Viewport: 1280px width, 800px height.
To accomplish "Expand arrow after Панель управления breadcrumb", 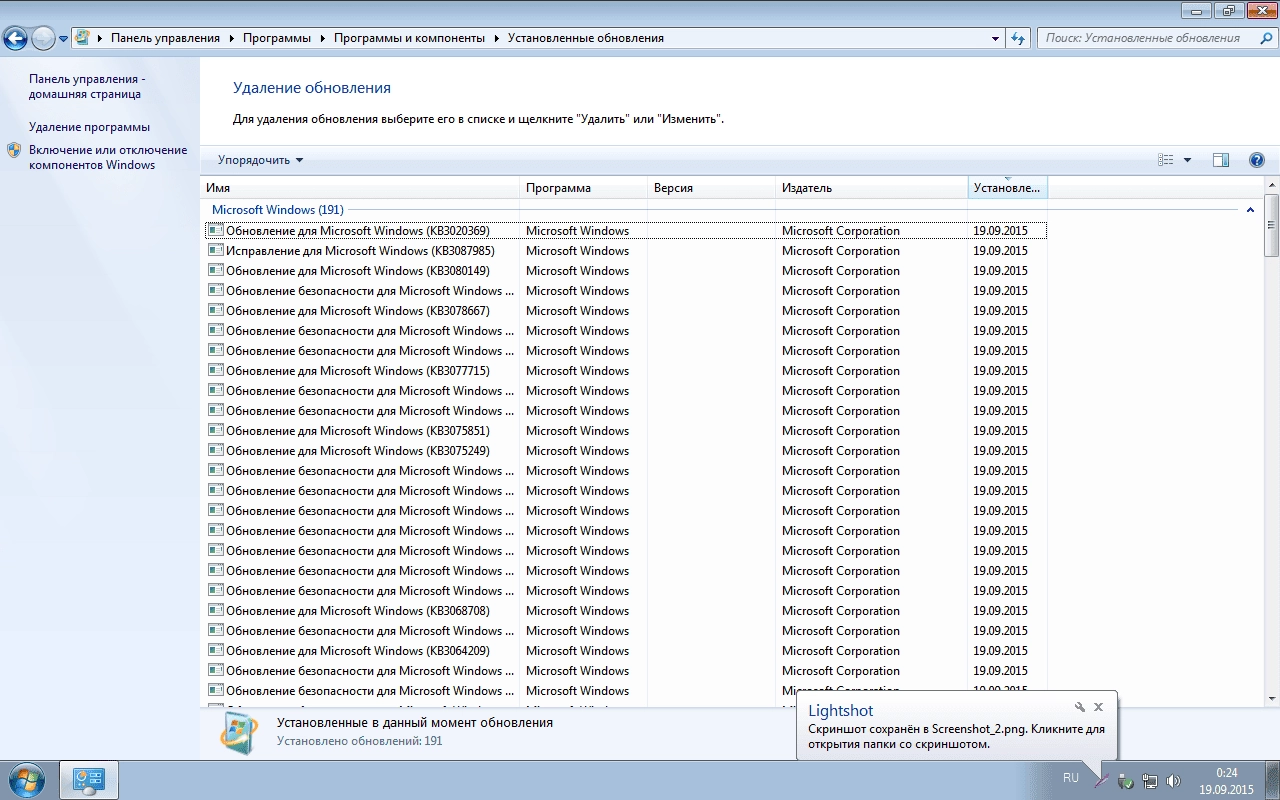I will [232, 38].
